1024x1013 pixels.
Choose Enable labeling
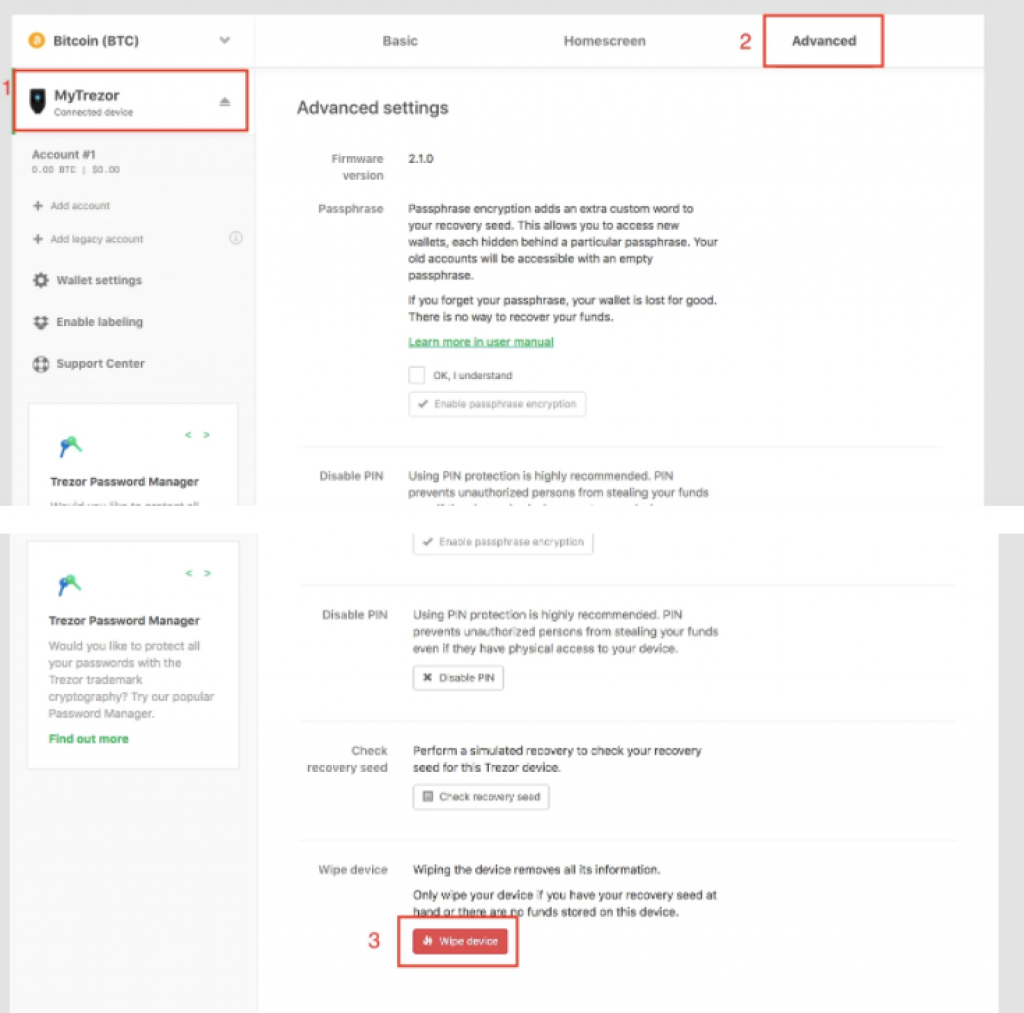99,321
